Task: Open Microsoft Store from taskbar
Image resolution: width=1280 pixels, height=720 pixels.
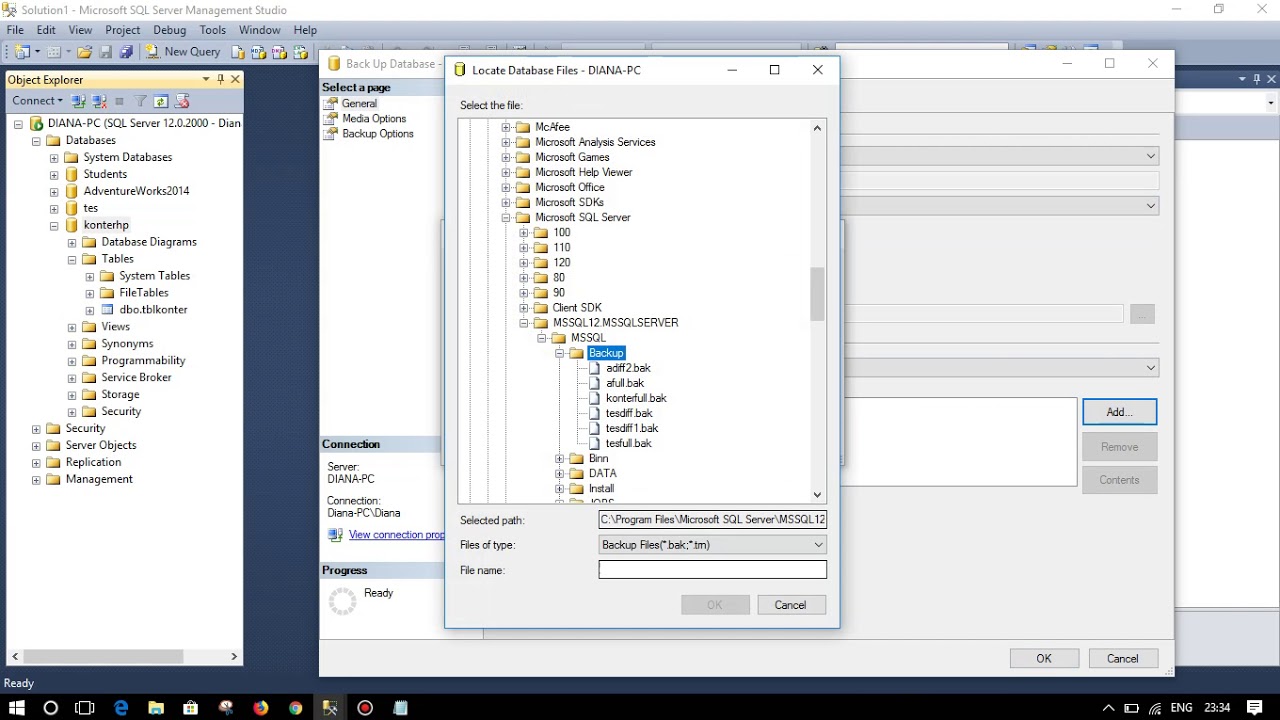Action: click(191, 708)
